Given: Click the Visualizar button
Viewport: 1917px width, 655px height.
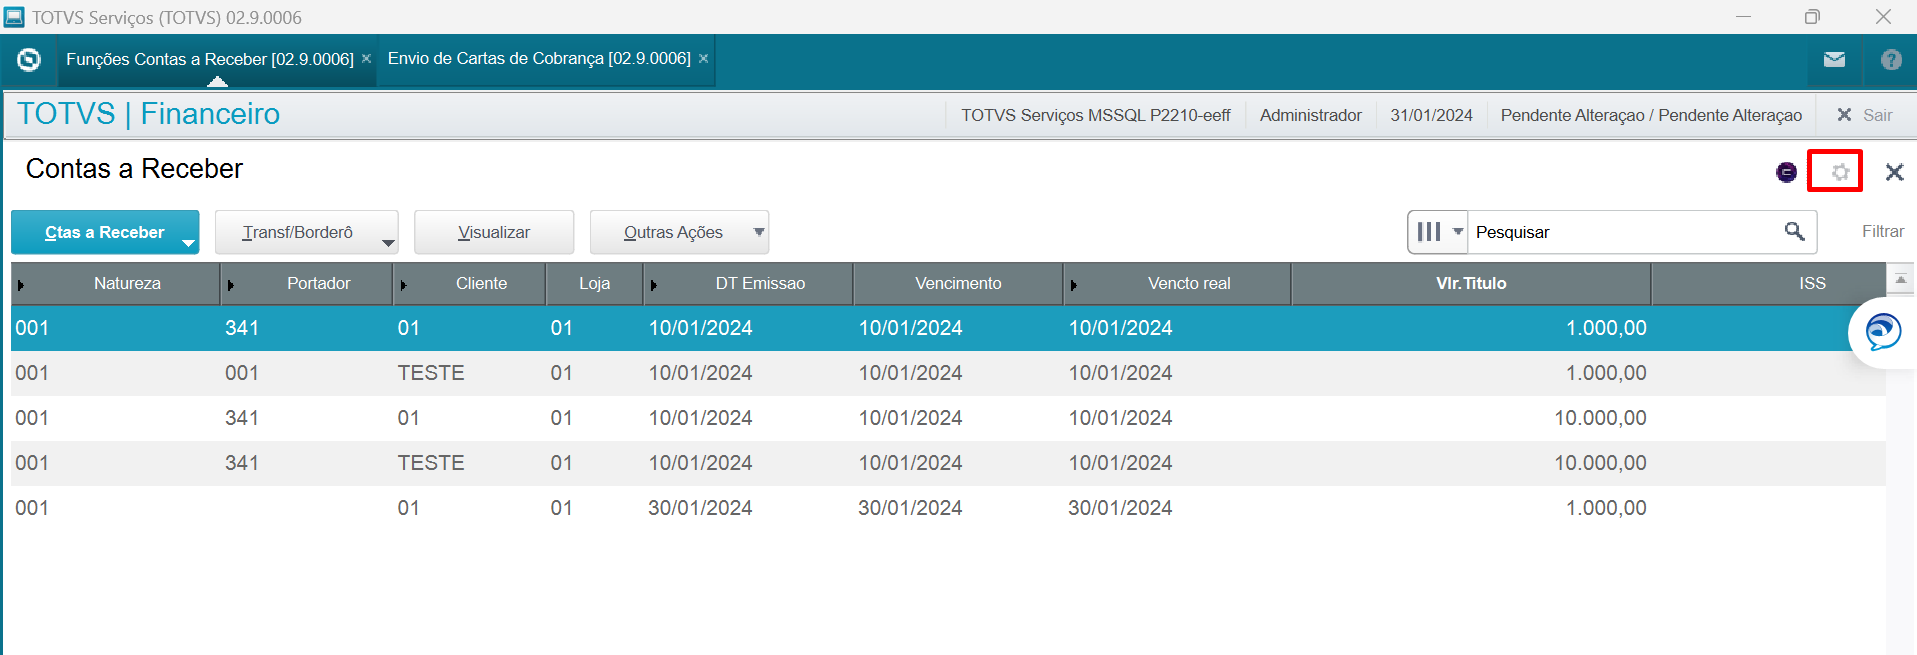Looking at the screenshot, I should 493,232.
